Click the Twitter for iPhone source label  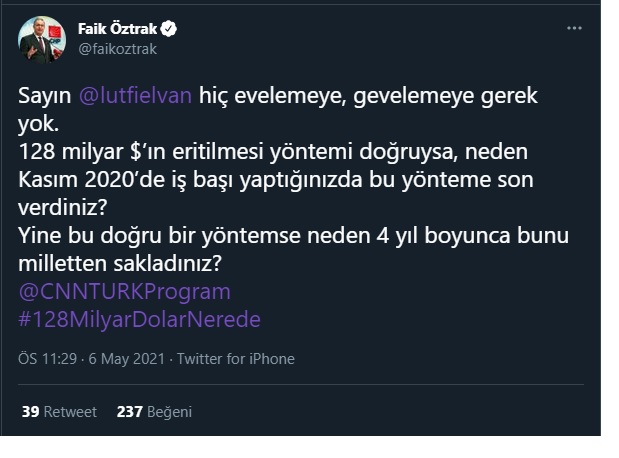point(236,359)
